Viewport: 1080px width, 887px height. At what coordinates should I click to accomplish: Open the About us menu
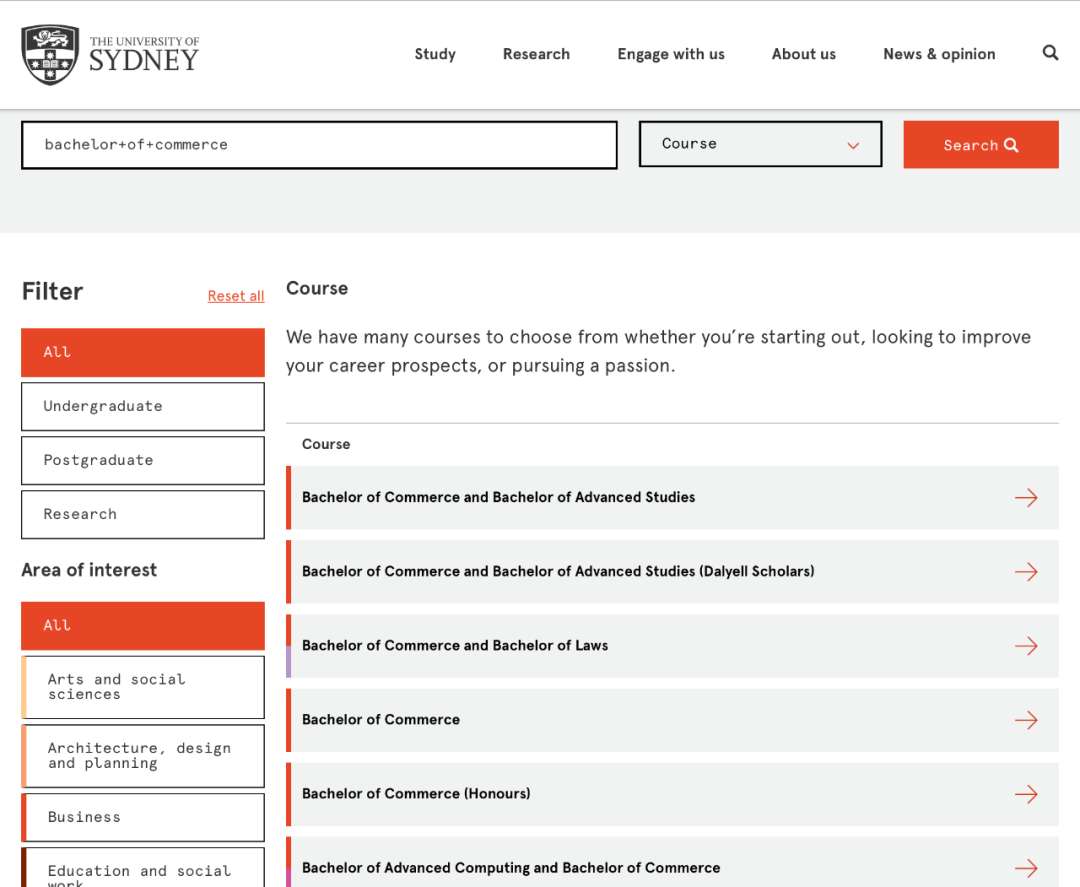point(803,54)
